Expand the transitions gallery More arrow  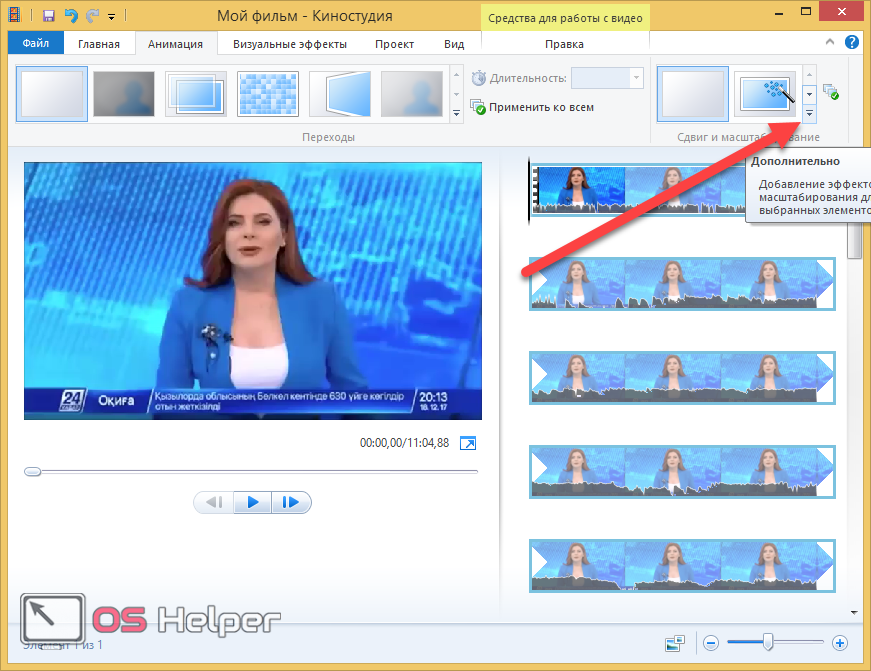(x=457, y=113)
